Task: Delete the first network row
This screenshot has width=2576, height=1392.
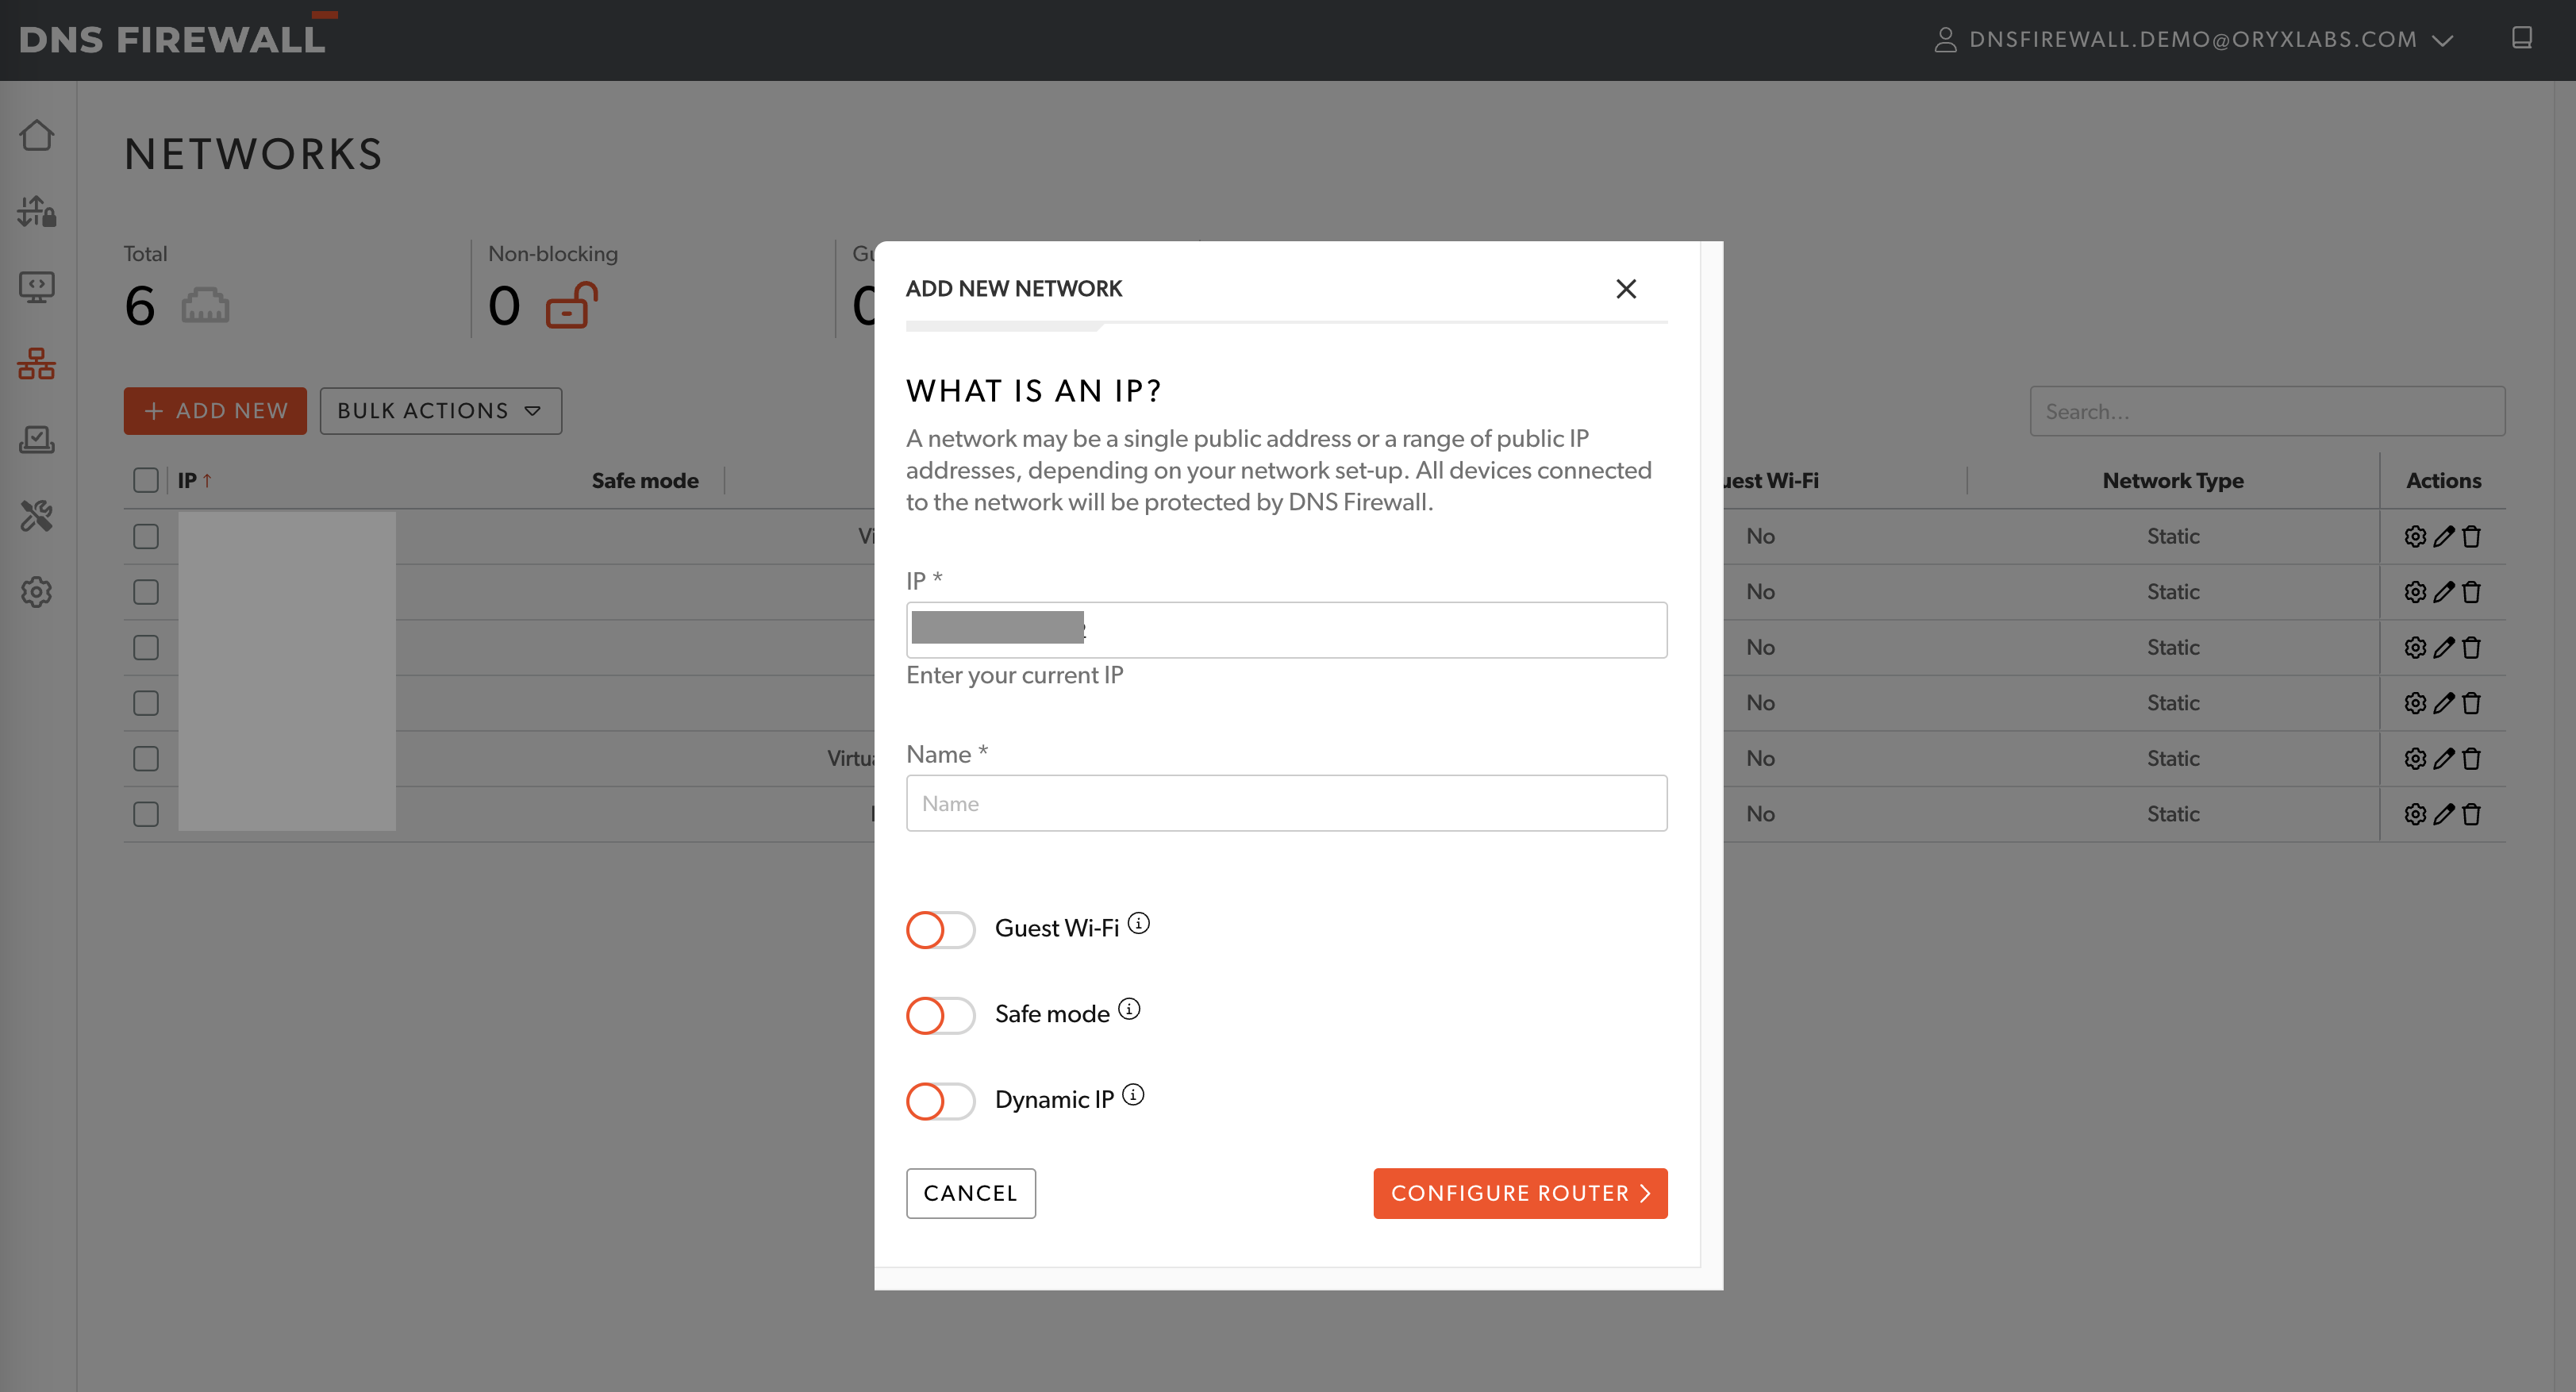Action: point(2472,537)
